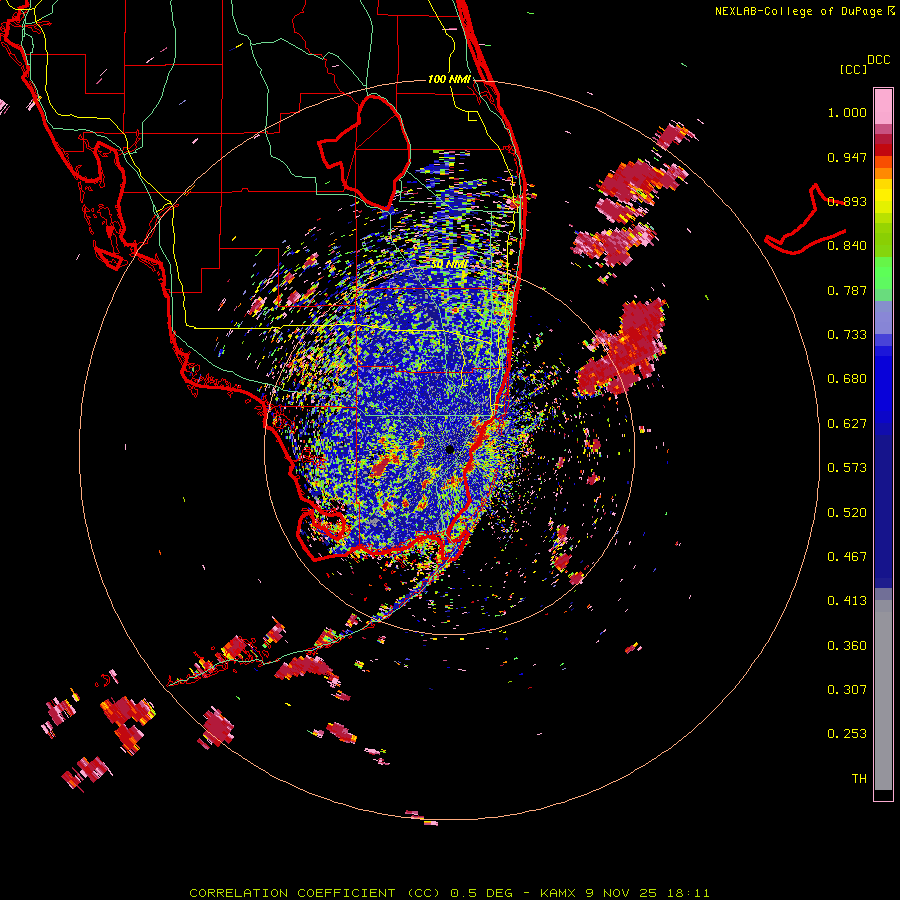Select the 0.627 legend value

(x=847, y=424)
